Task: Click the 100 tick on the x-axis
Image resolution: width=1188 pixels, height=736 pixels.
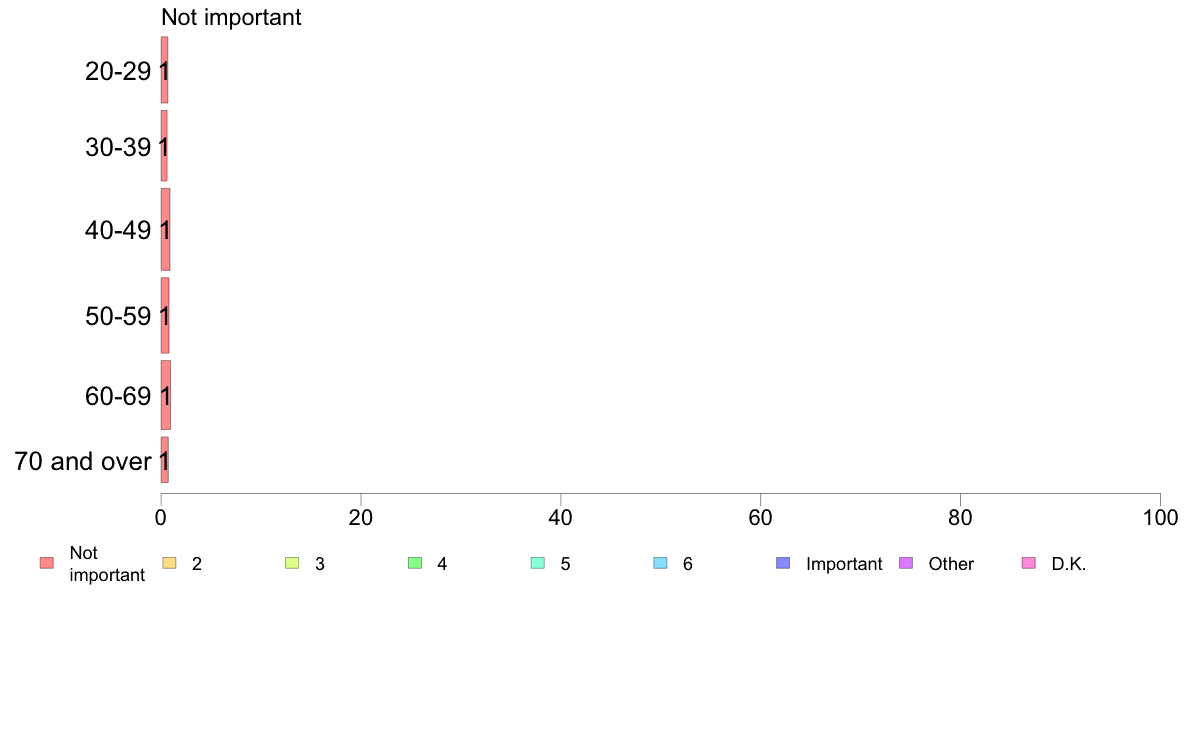Action: click(1160, 517)
